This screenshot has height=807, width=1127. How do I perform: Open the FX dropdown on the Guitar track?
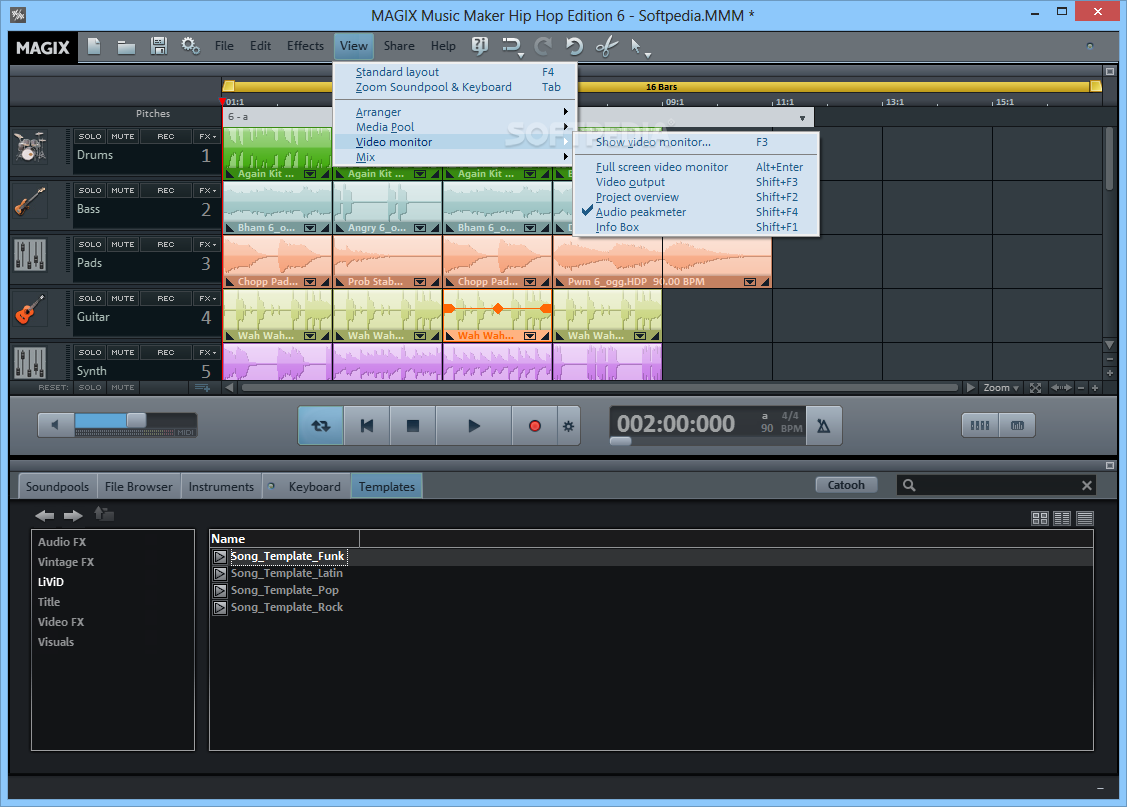click(207, 298)
